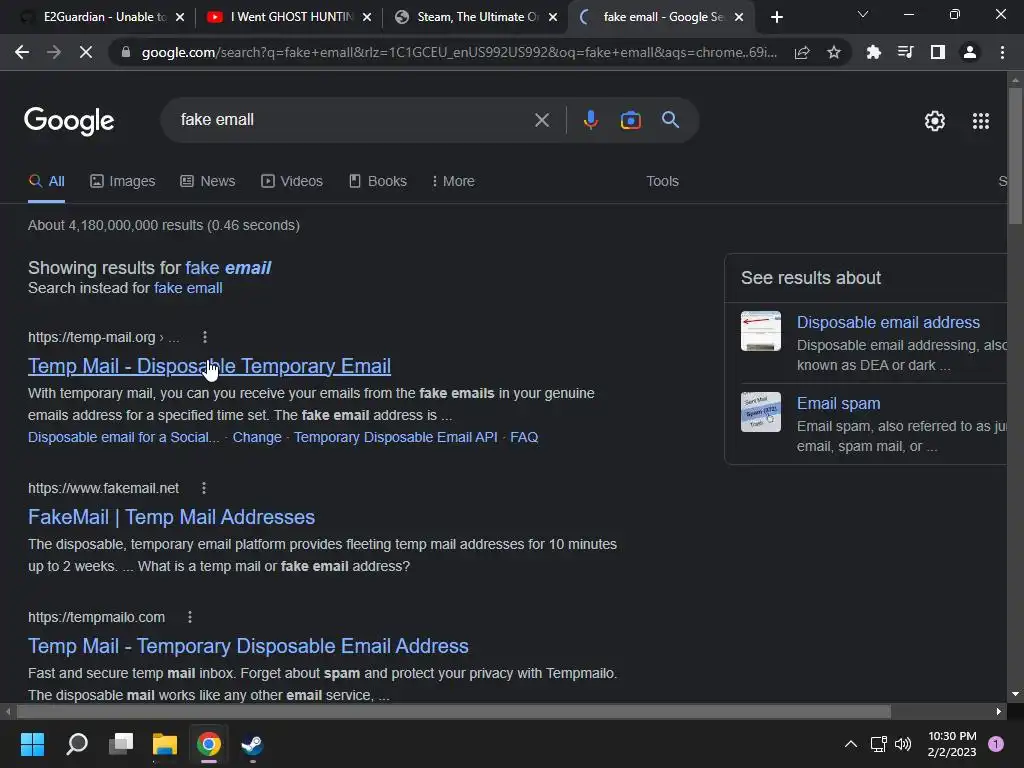Screen dimensions: 1024x768
Task: Open Temporary Disposable Email API sitelink
Action: (x=395, y=437)
